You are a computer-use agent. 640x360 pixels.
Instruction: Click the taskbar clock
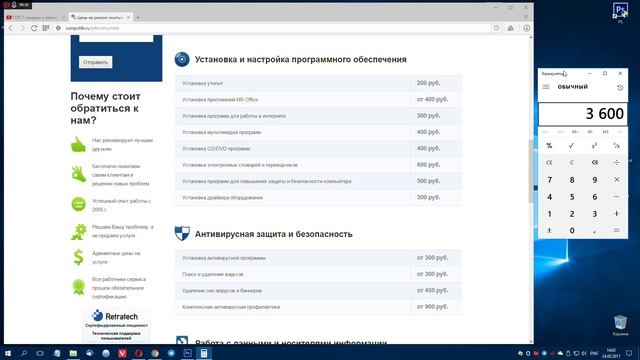click(611, 353)
